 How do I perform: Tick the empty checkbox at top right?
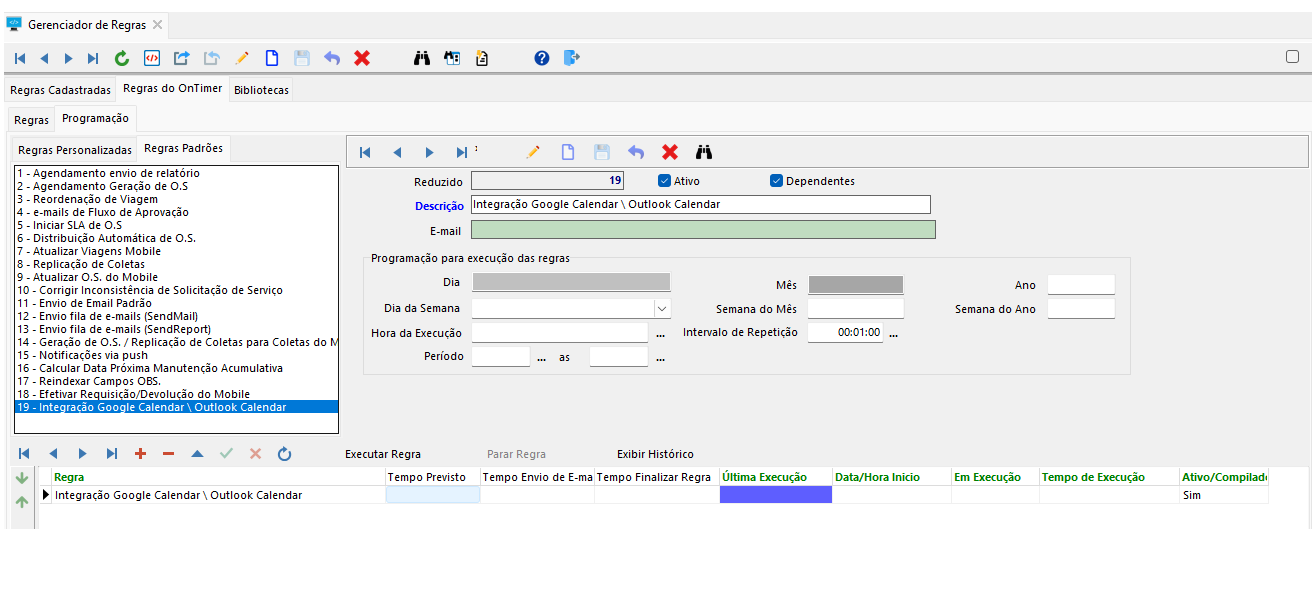1292,57
